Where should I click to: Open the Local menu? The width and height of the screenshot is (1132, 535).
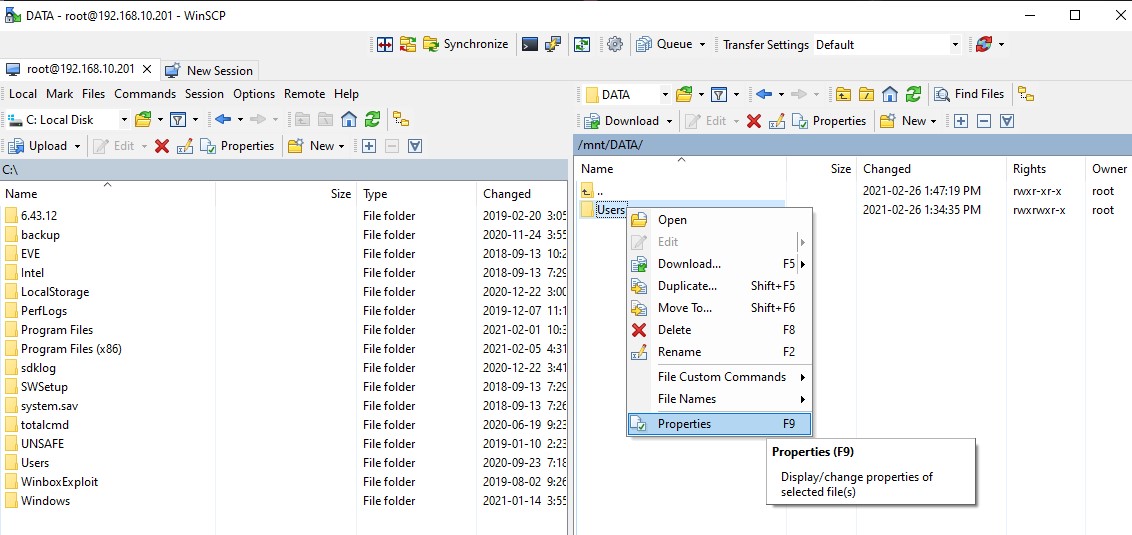(x=22, y=94)
